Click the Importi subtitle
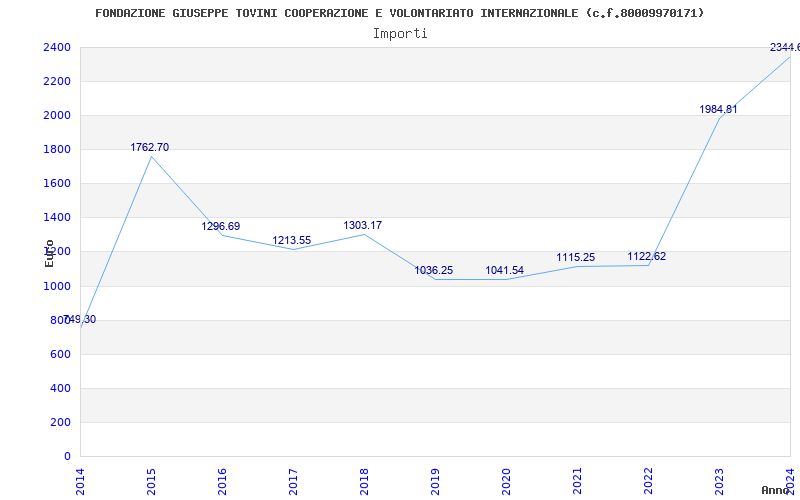This screenshot has height=500, width=800. tap(400, 34)
